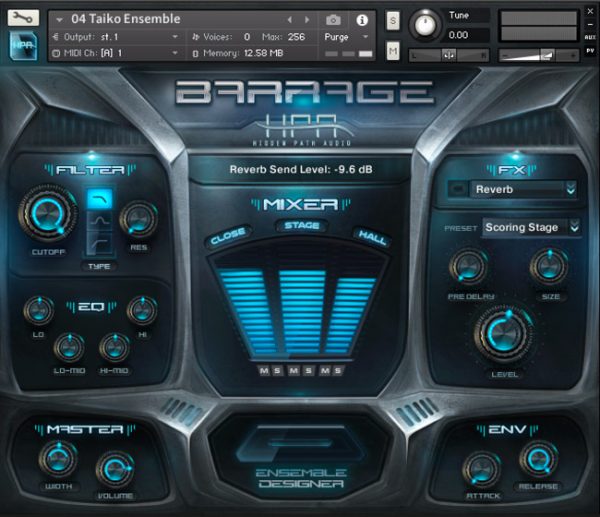This screenshot has height=517, width=600.
Task: Click the EQ Hi-Mid knob
Action: (114, 347)
